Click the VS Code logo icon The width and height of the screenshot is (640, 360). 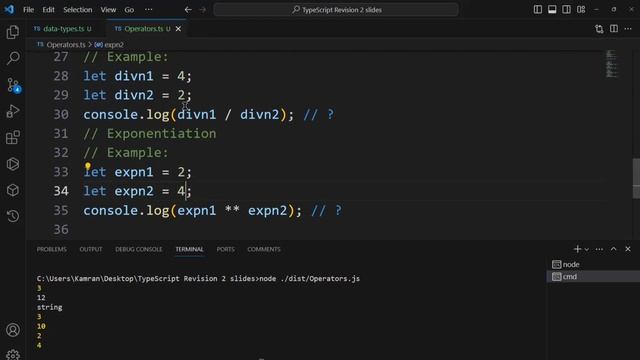pyautogui.click(x=9, y=9)
